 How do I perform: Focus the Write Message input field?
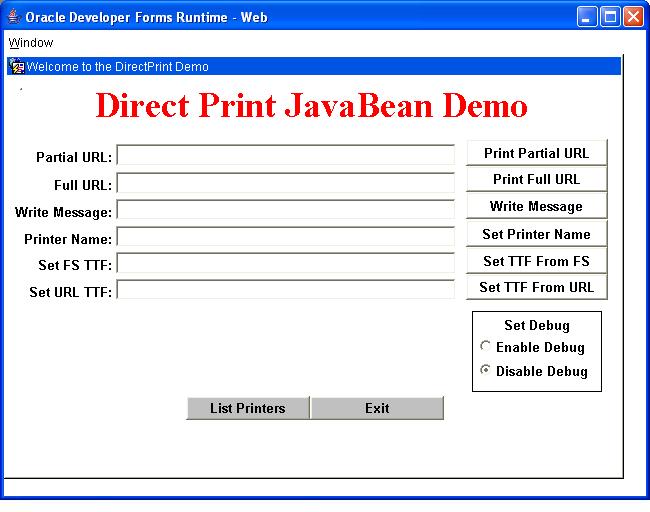[286, 210]
